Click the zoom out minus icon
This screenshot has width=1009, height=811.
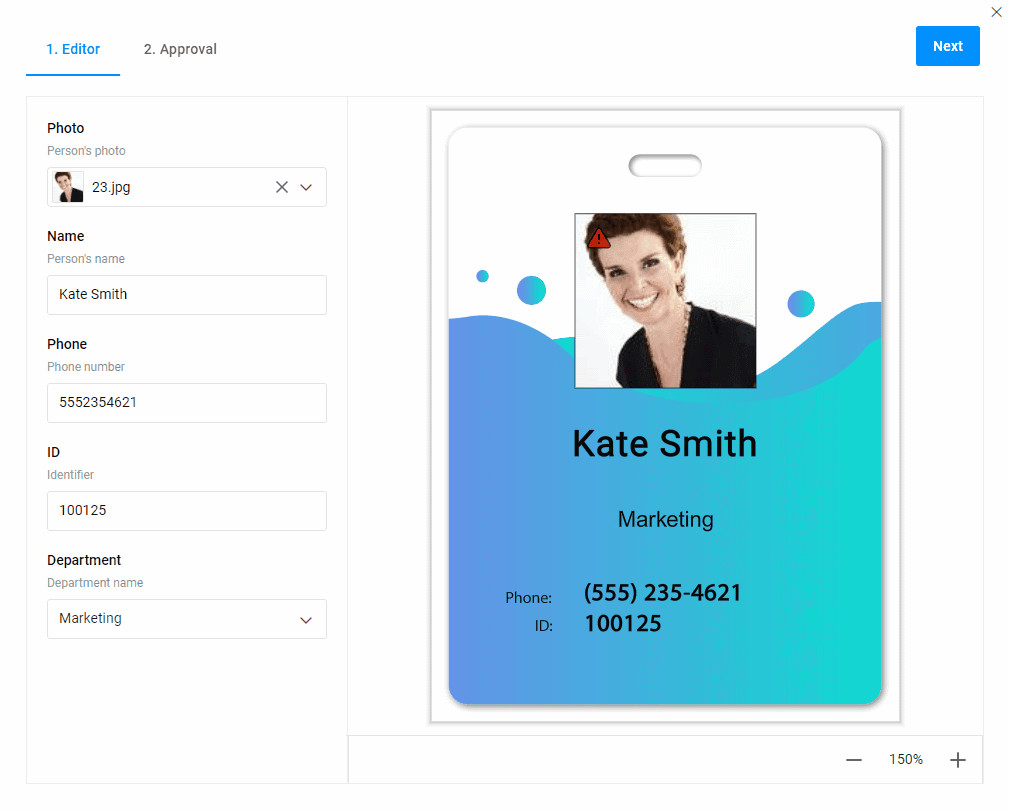(853, 760)
